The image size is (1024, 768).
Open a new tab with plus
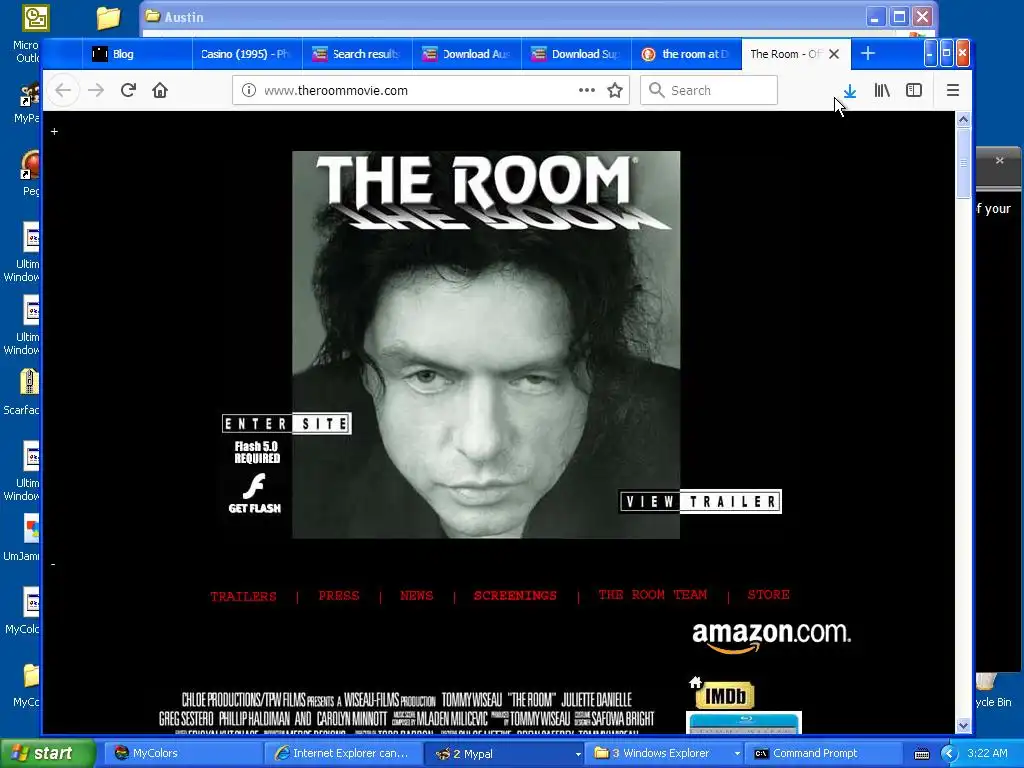coord(867,54)
